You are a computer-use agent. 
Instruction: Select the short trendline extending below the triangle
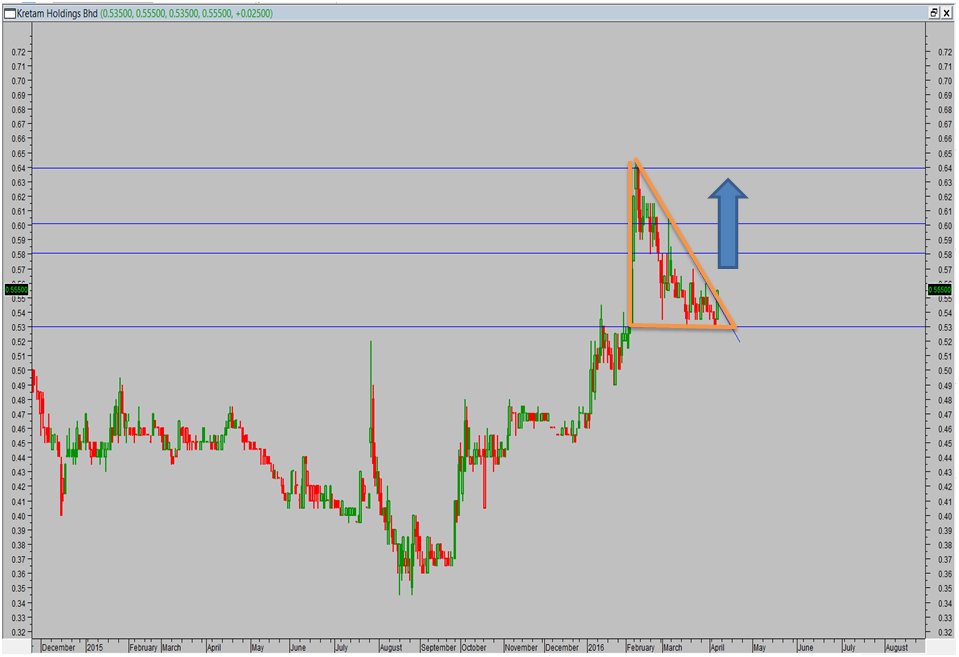pyautogui.click(x=738, y=338)
